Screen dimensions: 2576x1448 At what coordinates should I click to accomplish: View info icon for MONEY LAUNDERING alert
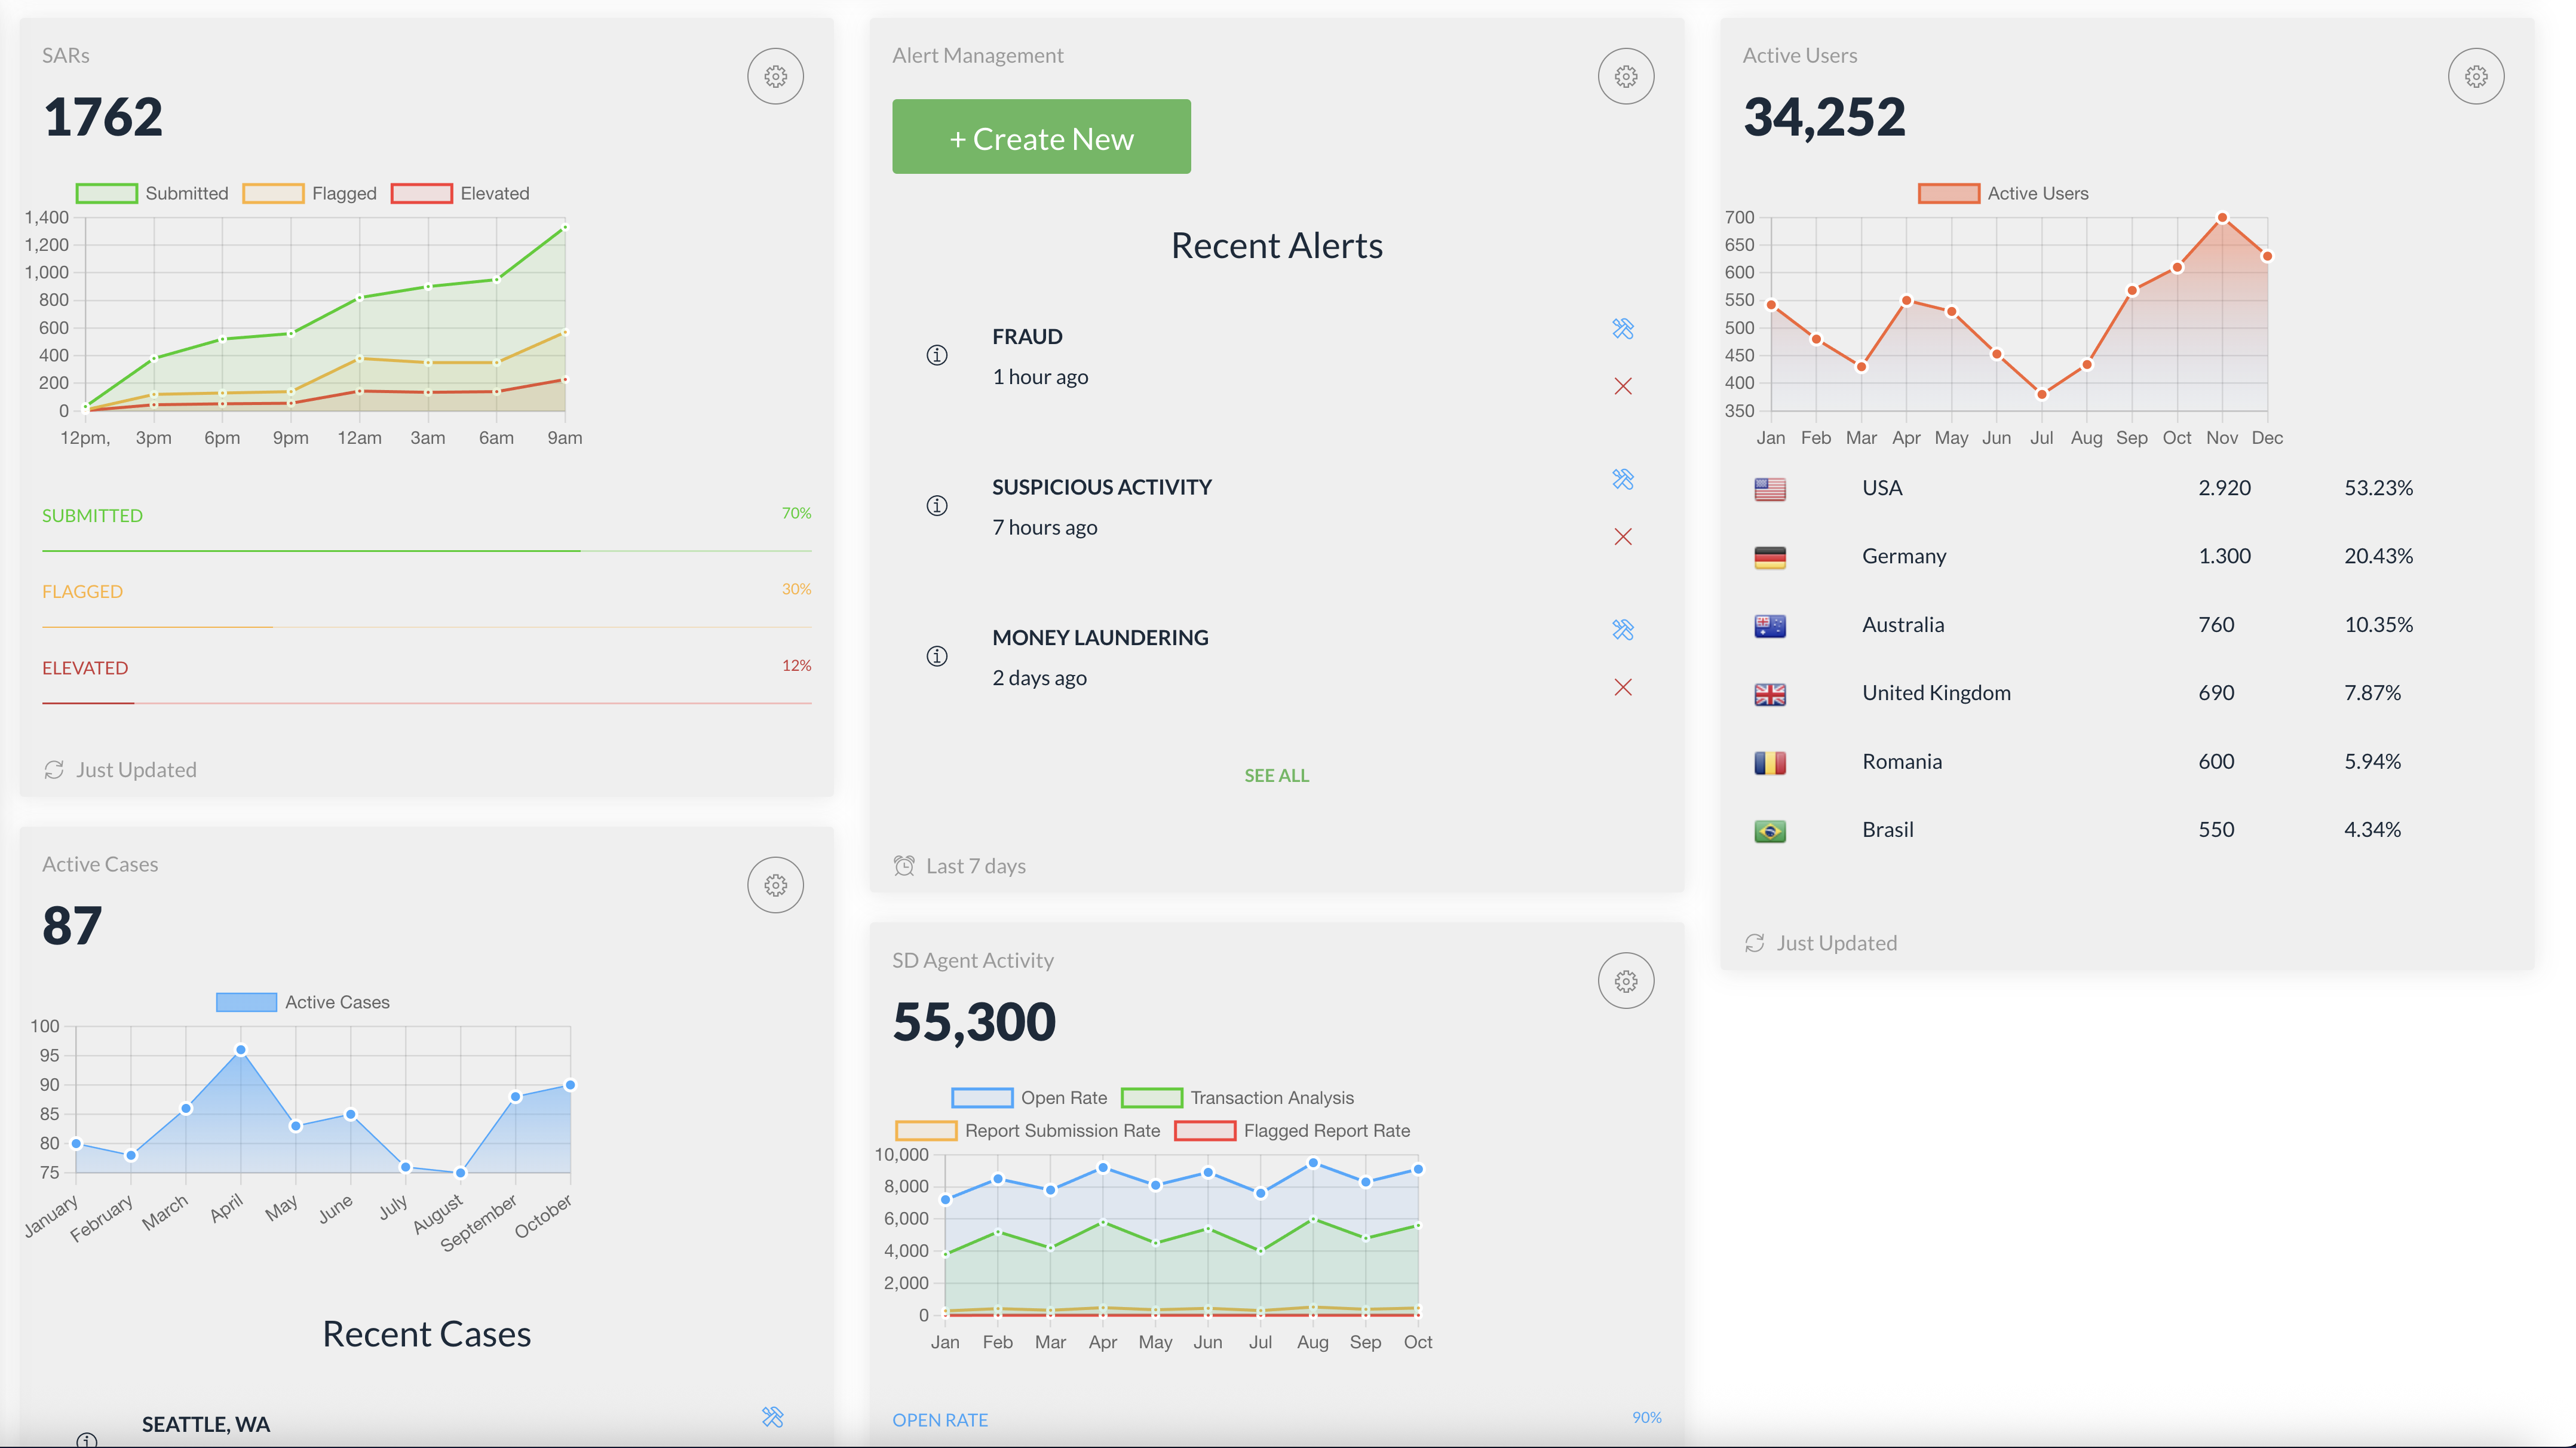(x=936, y=656)
